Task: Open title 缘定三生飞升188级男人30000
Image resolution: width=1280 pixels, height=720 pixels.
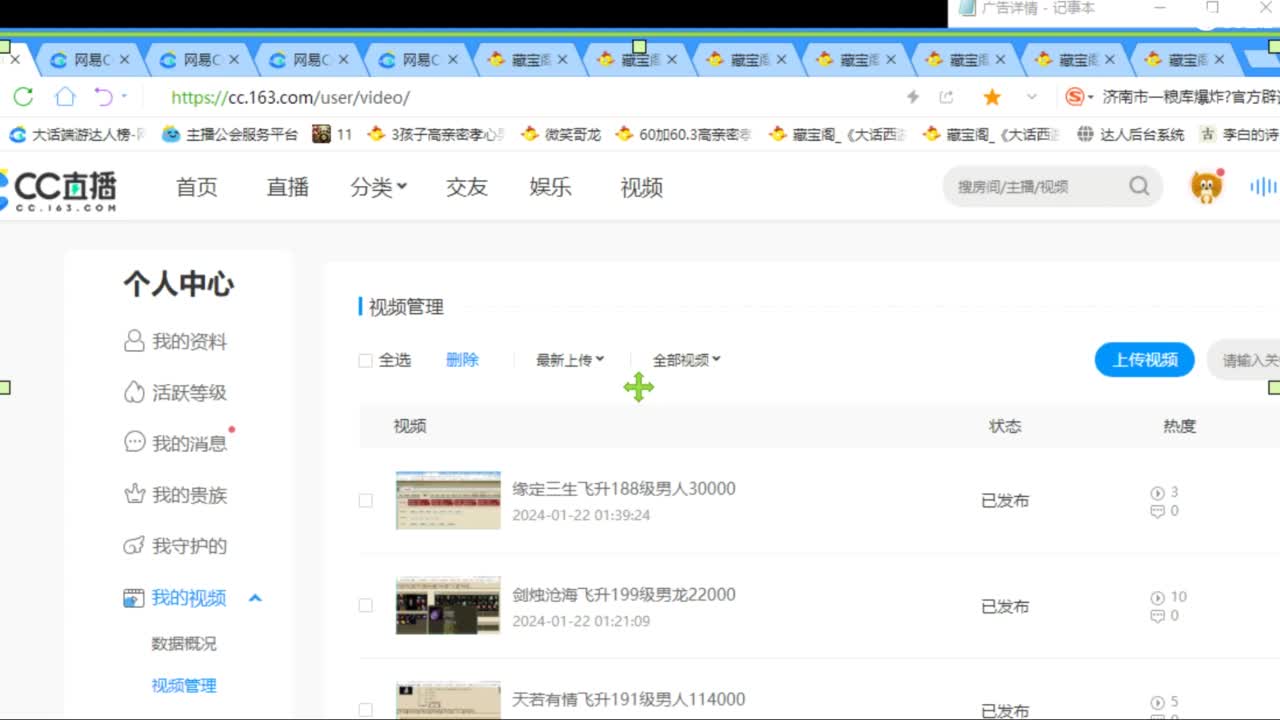Action: [x=624, y=488]
